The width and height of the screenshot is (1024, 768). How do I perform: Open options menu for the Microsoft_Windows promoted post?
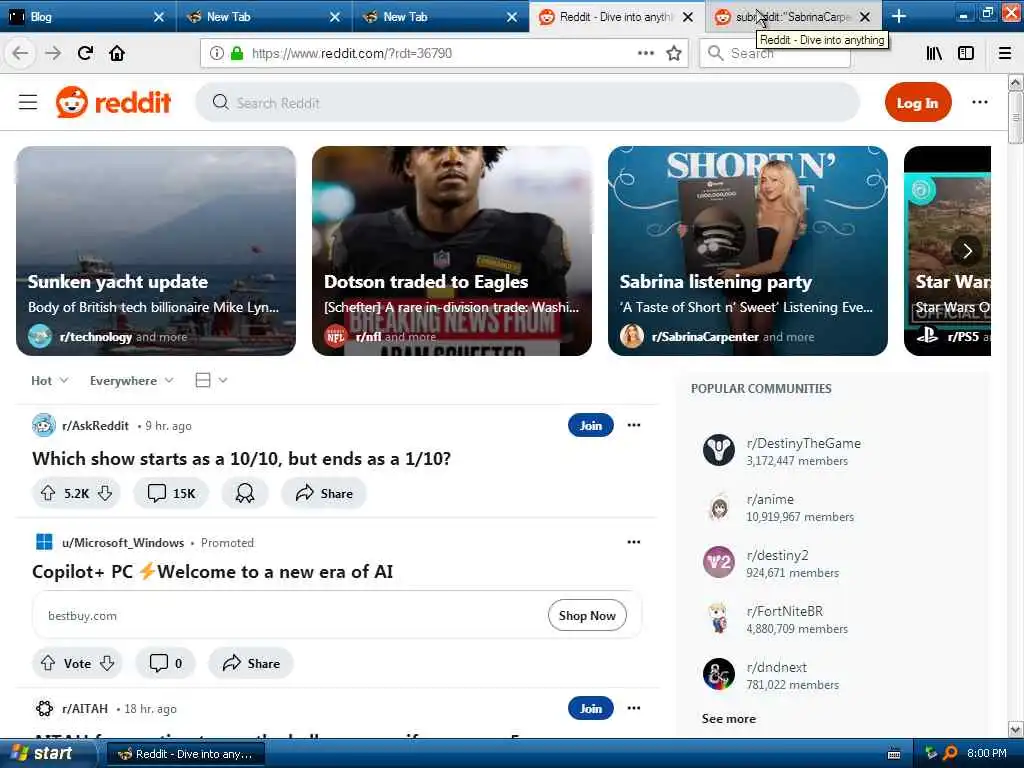pyautogui.click(x=633, y=542)
